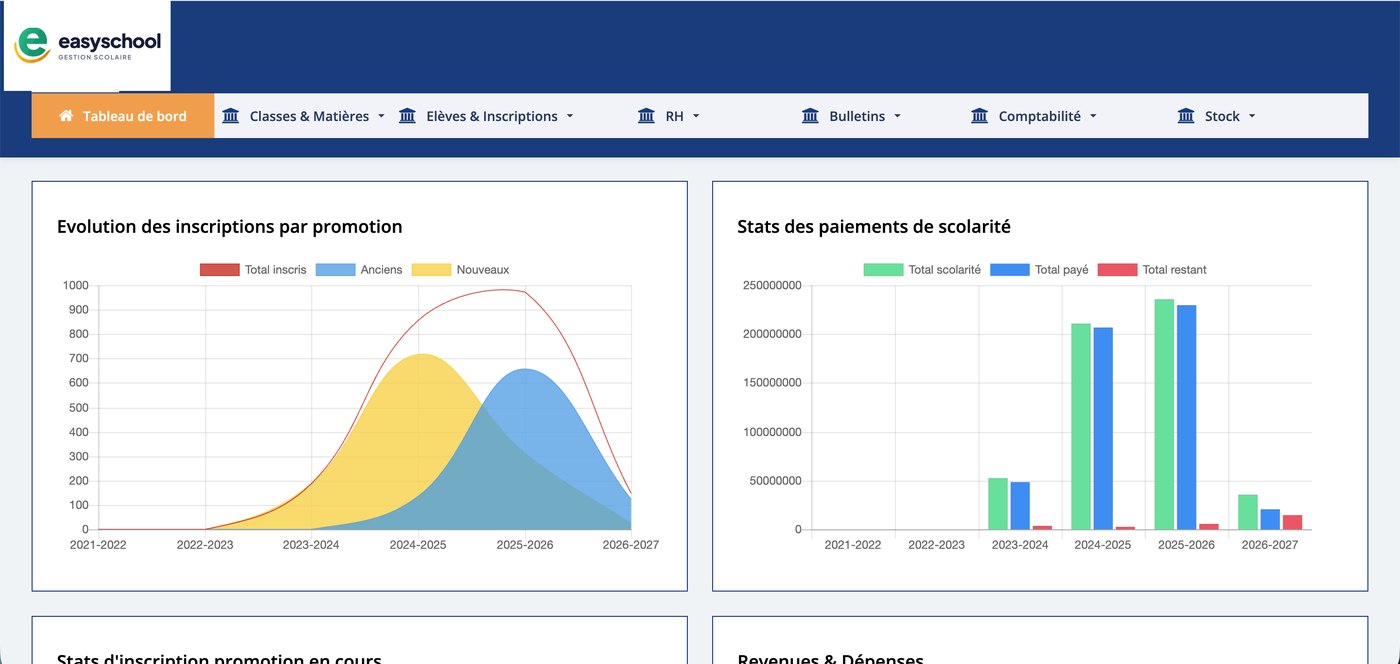This screenshot has height=664, width=1400.
Task: Toggle the yellow Nouveaux legend swatch
Action: click(431, 270)
